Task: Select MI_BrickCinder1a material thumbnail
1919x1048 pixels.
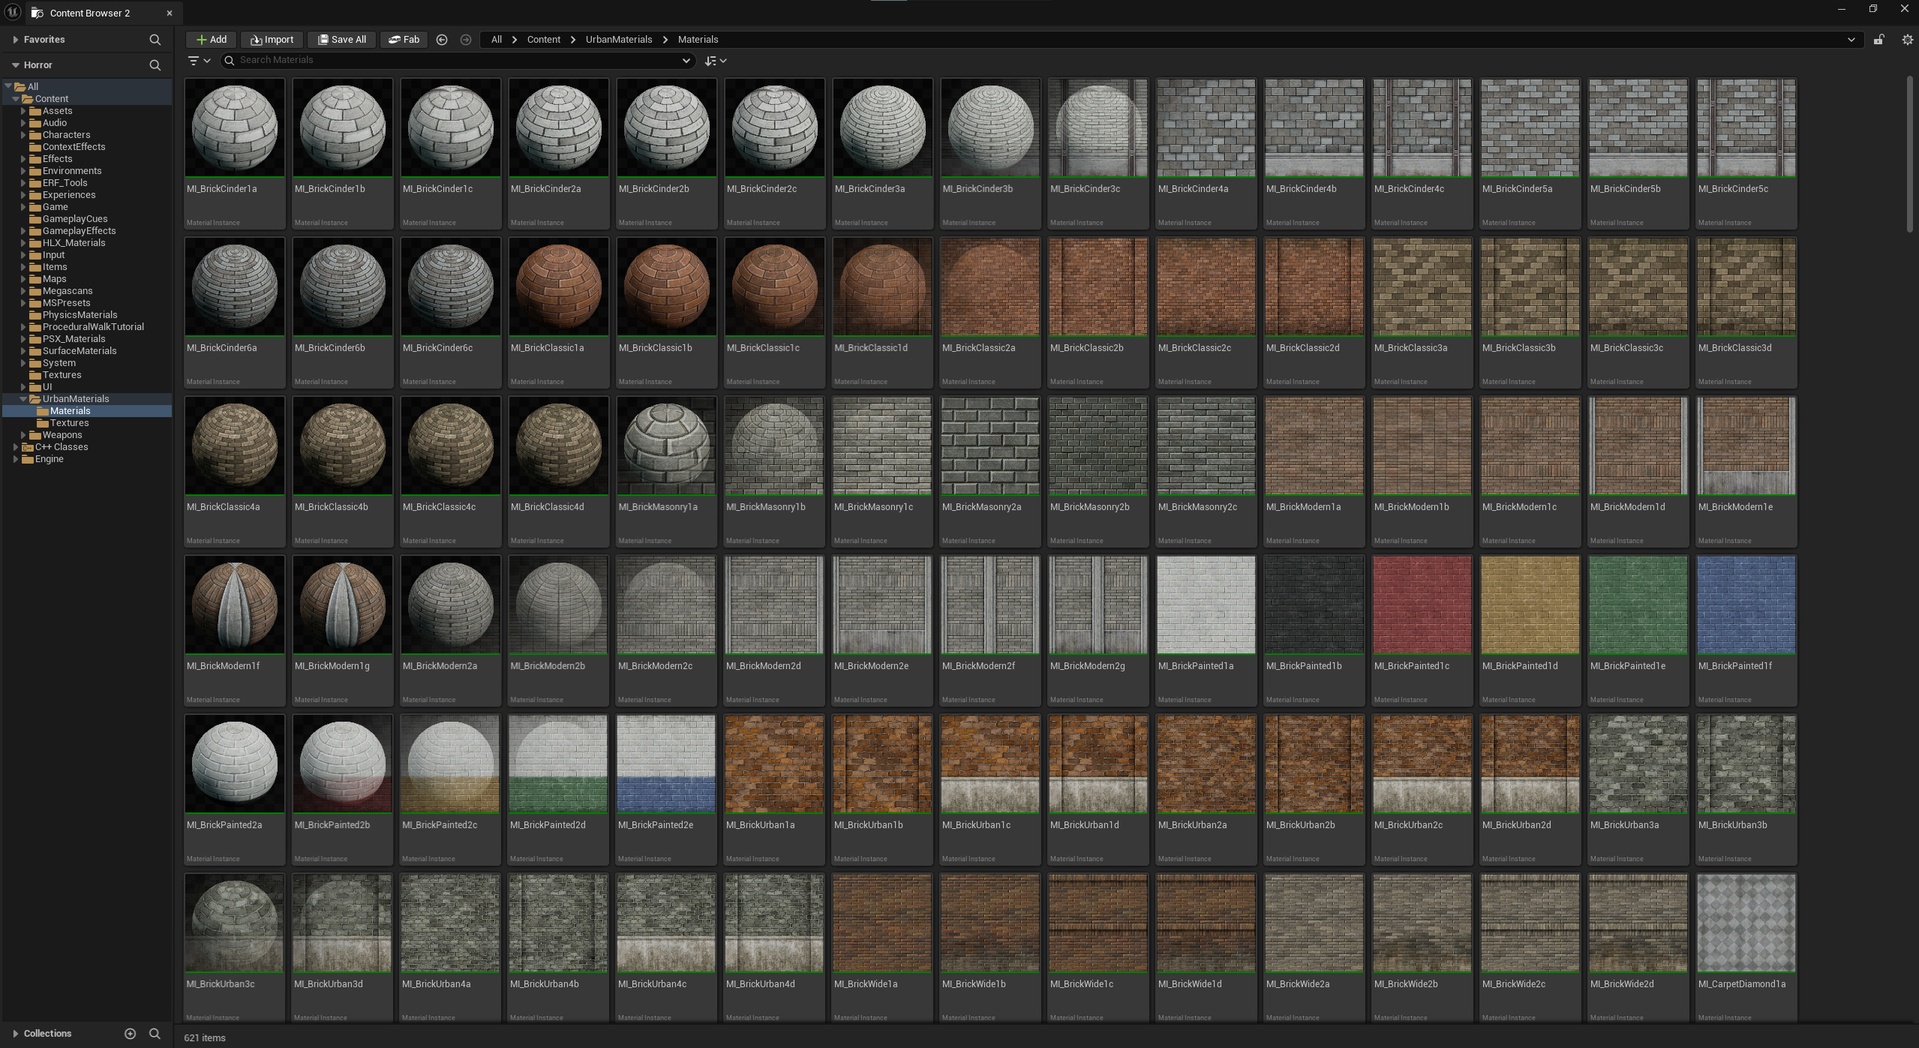Action: point(235,128)
